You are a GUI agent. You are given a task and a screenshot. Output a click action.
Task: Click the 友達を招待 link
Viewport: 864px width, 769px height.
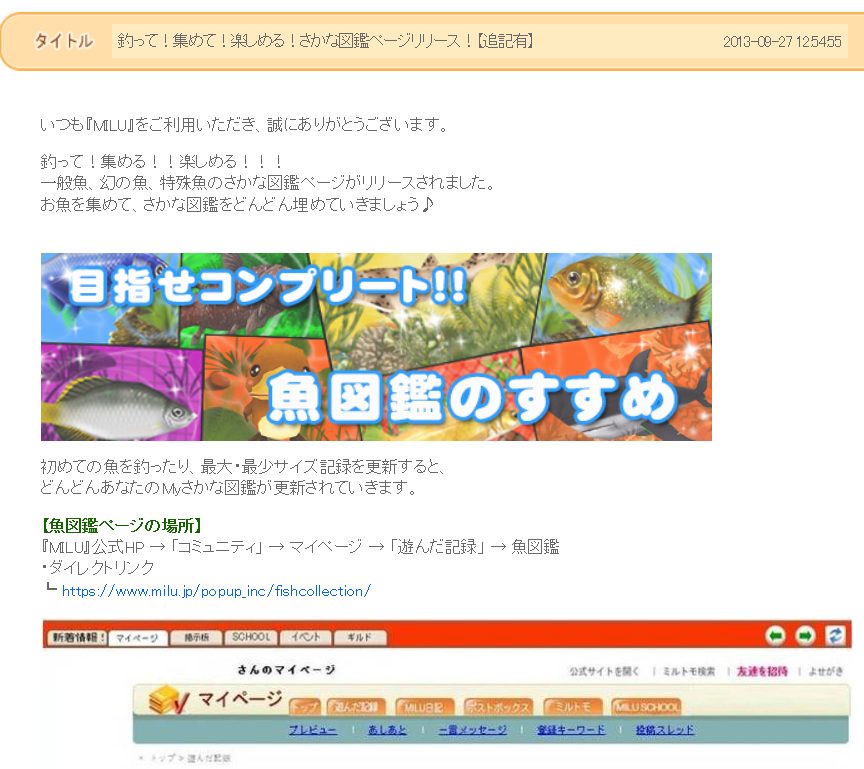761,671
